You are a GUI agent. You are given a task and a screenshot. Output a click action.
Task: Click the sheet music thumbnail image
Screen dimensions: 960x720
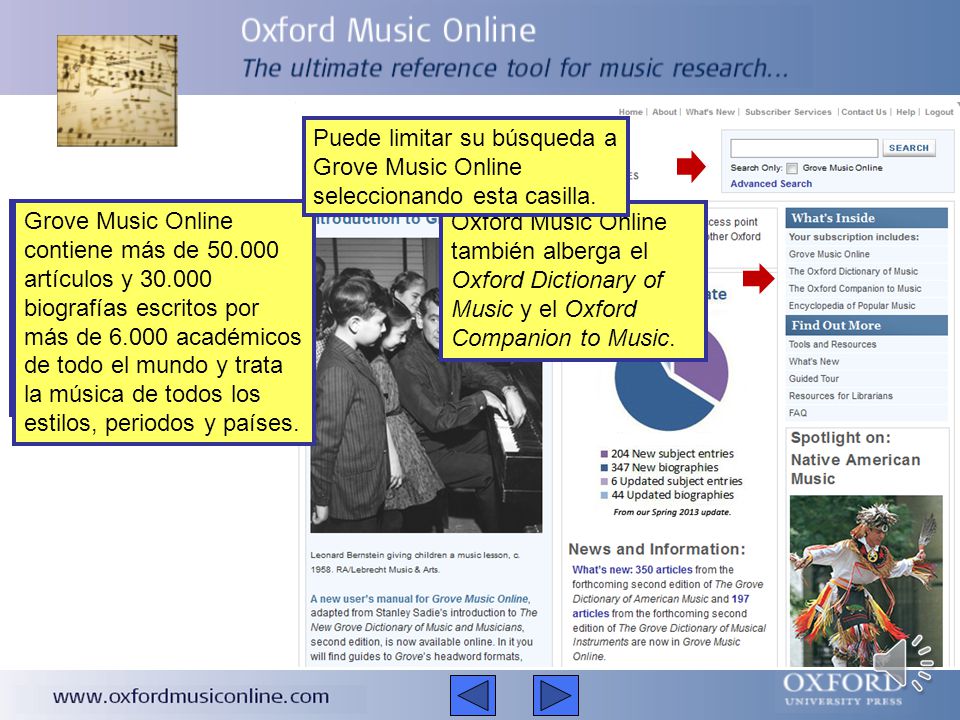click(x=117, y=91)
